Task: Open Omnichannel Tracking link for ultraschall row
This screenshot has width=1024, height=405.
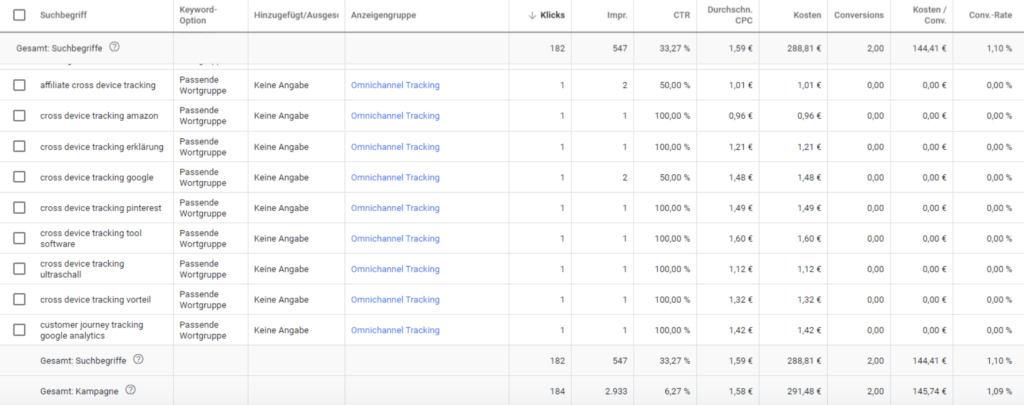Action: [395, 269]
